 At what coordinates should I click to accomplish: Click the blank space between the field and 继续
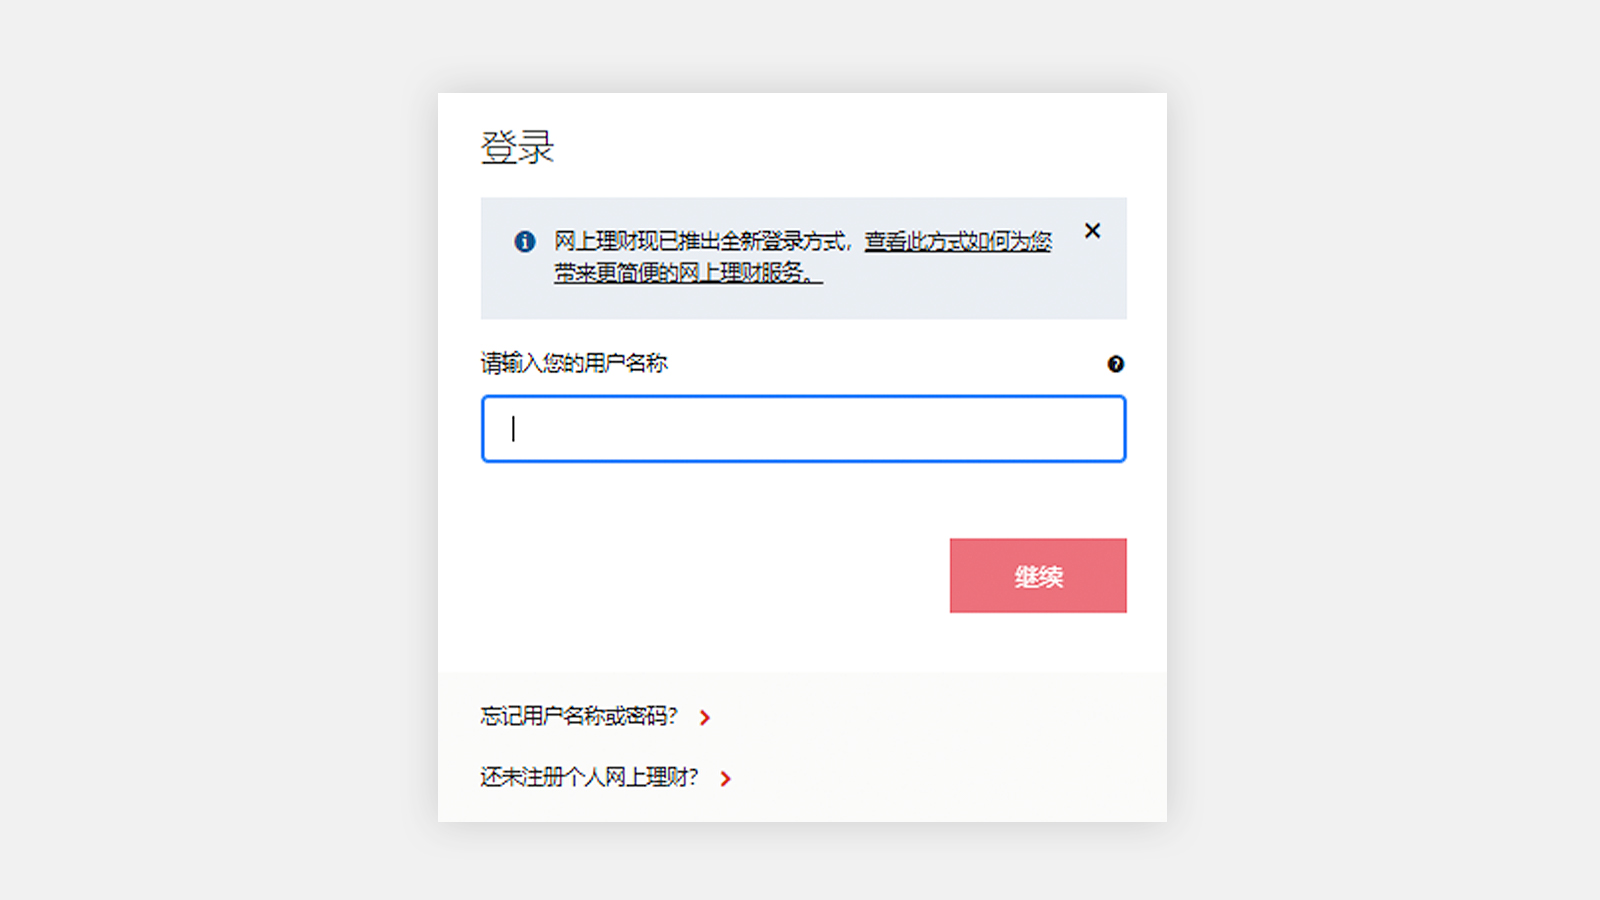pos(804,500)
